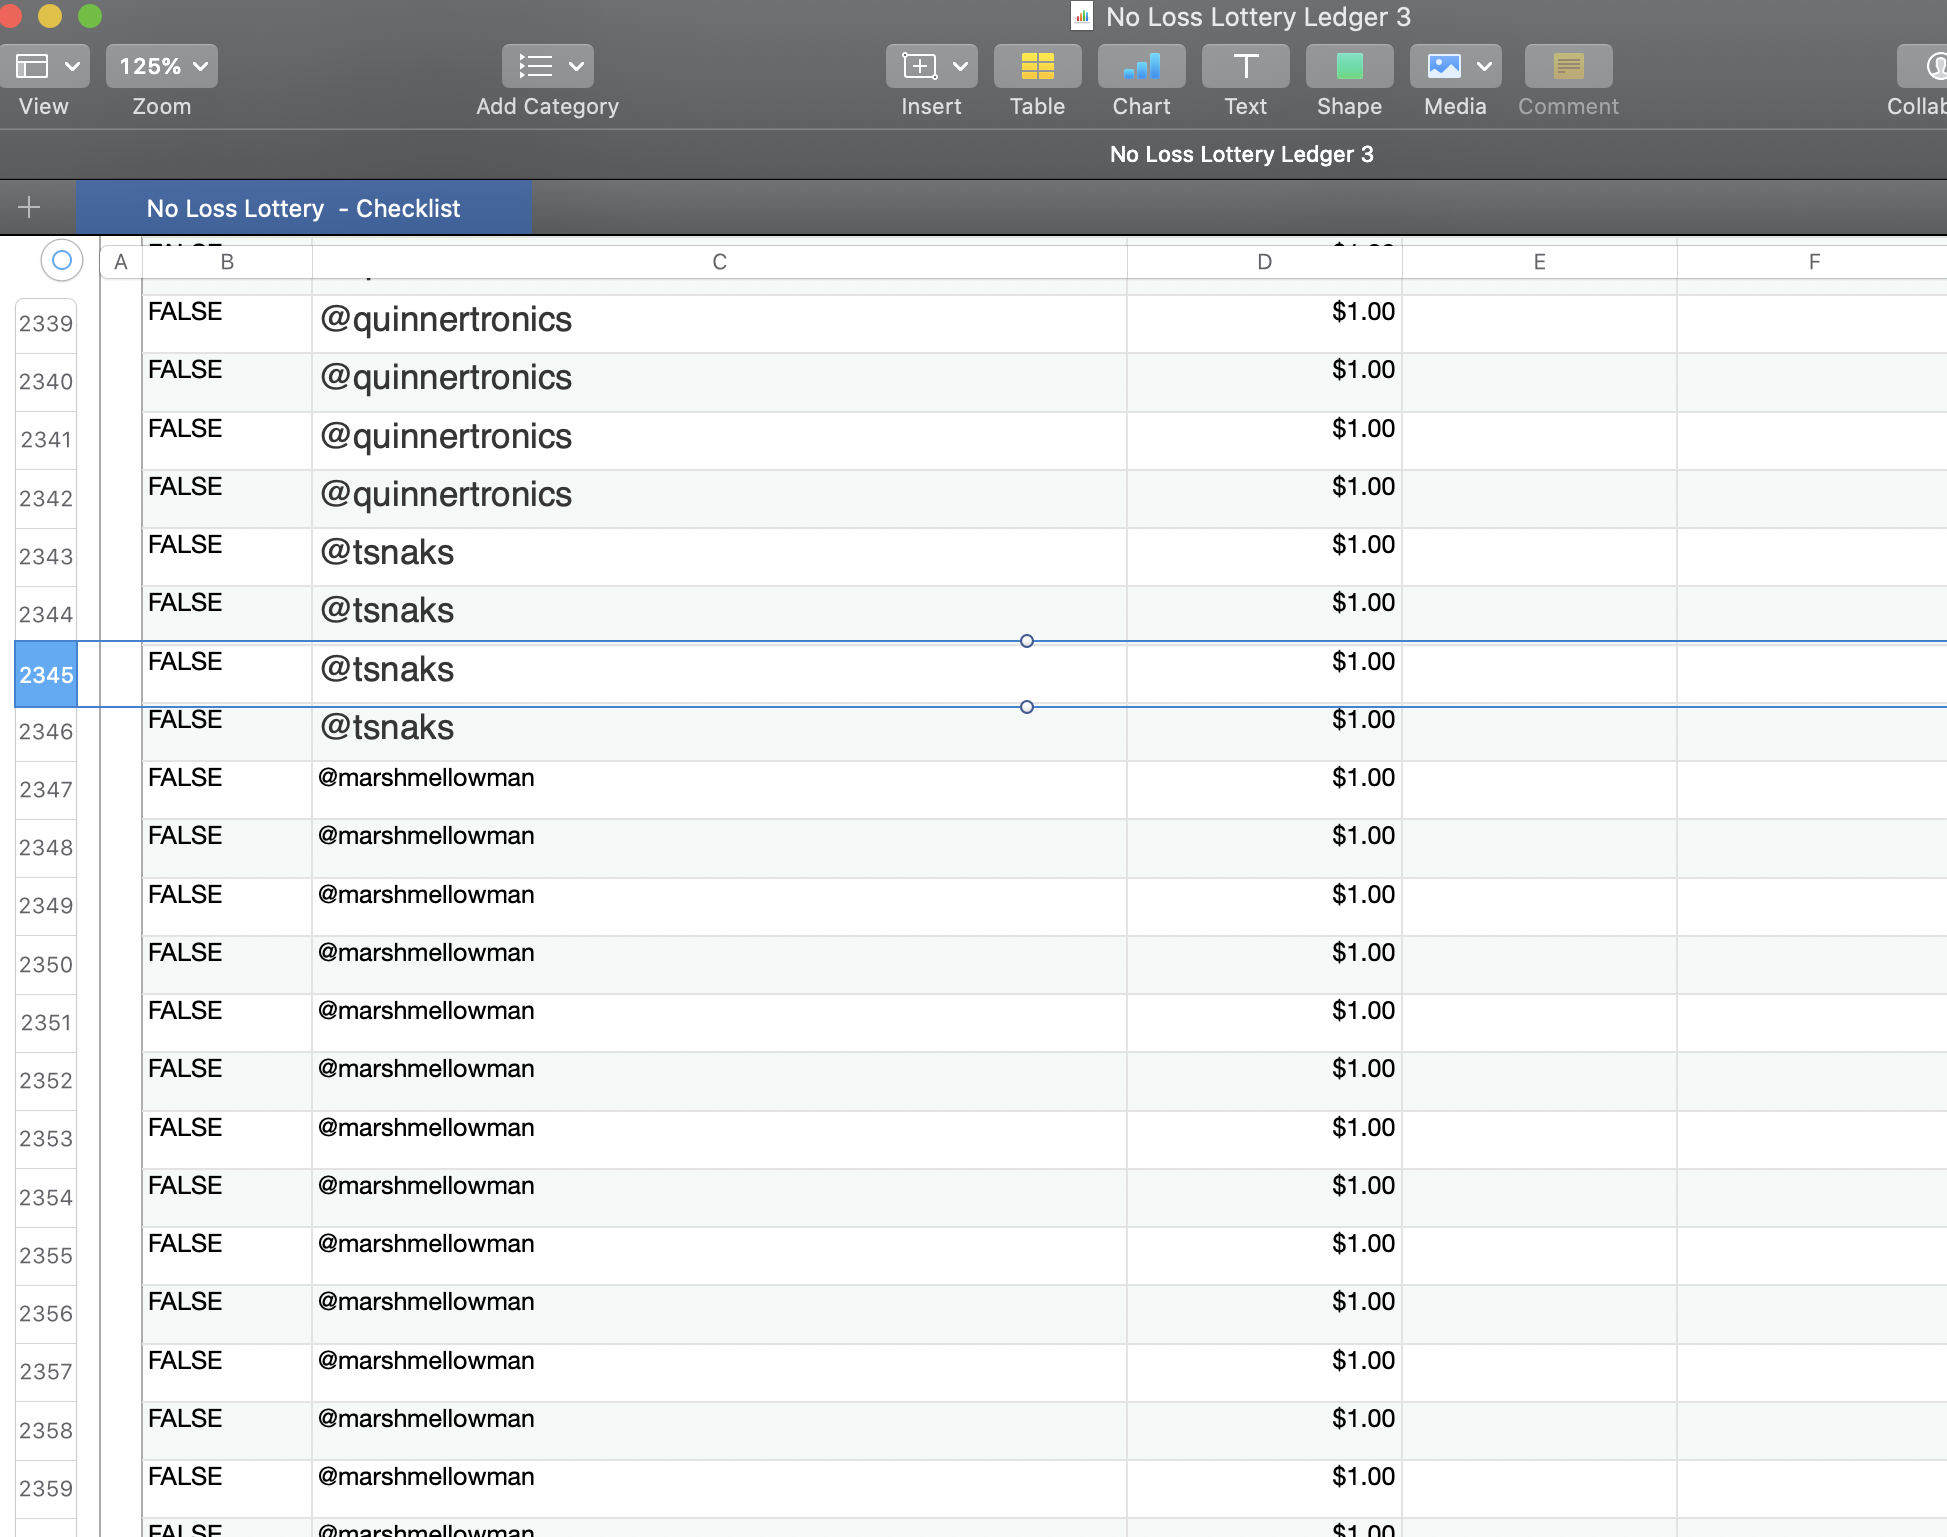1947x1537 pixels.
Task: Click @marshmellowman cell in row 2359
Action: [719, 1489]
